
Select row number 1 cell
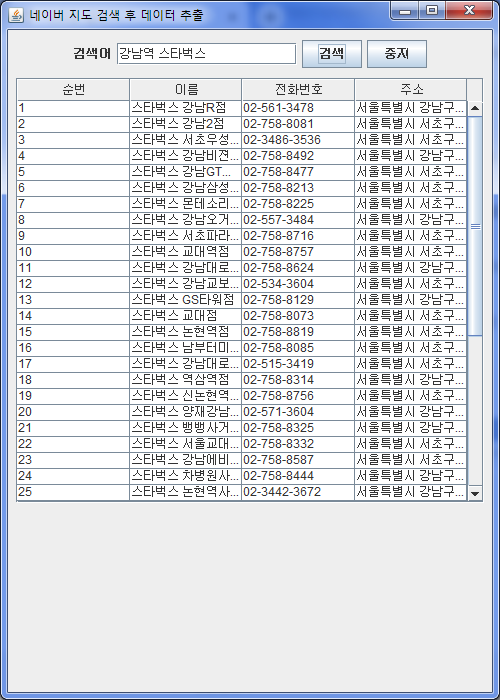coord(73,108)
